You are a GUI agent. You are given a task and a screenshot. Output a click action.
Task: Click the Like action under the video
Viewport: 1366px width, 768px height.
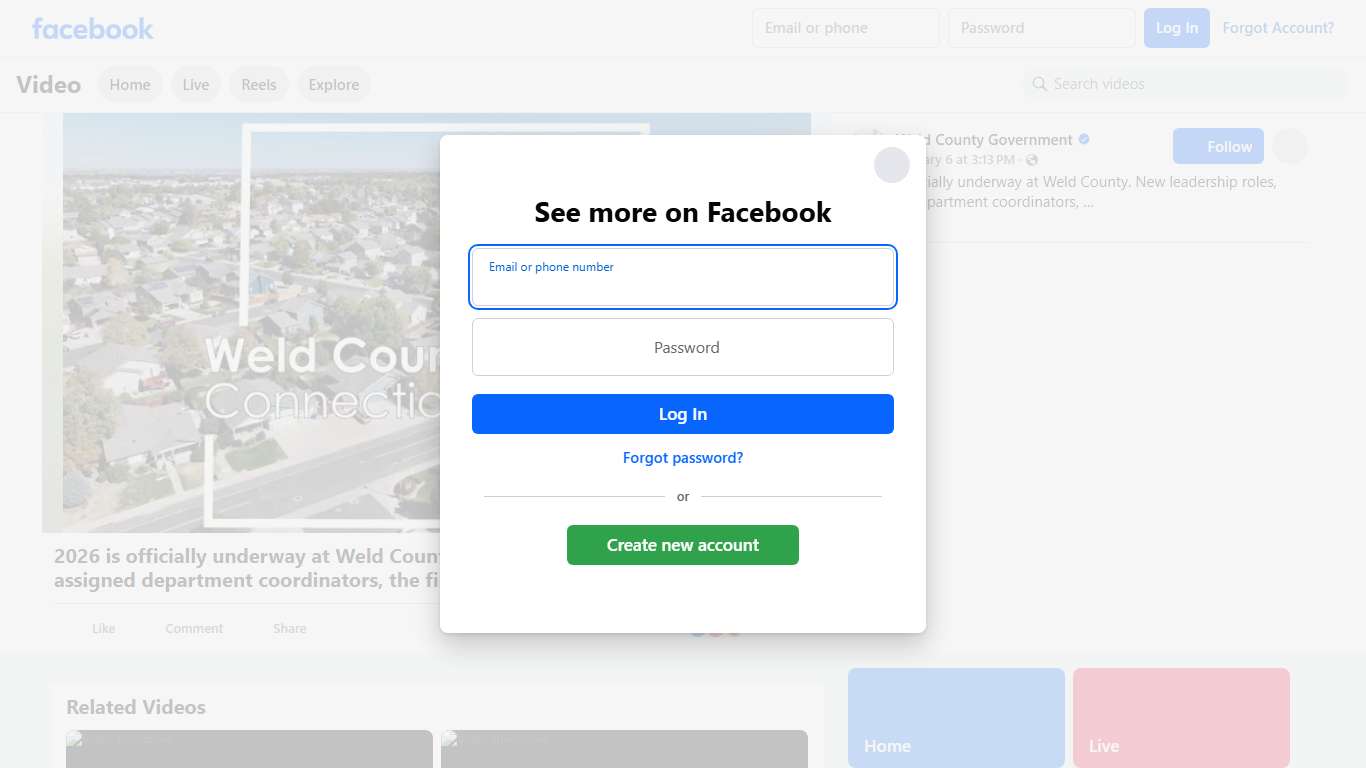pos(103,628)
